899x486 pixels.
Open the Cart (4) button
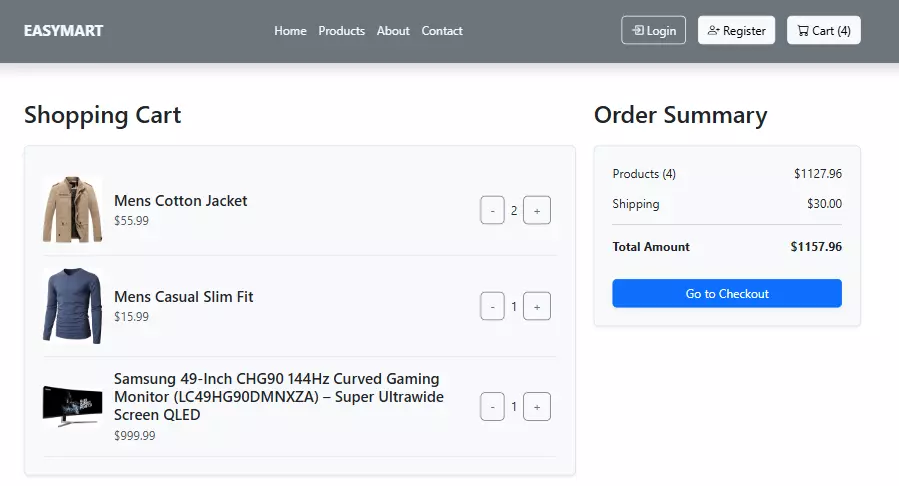point(823,30)
